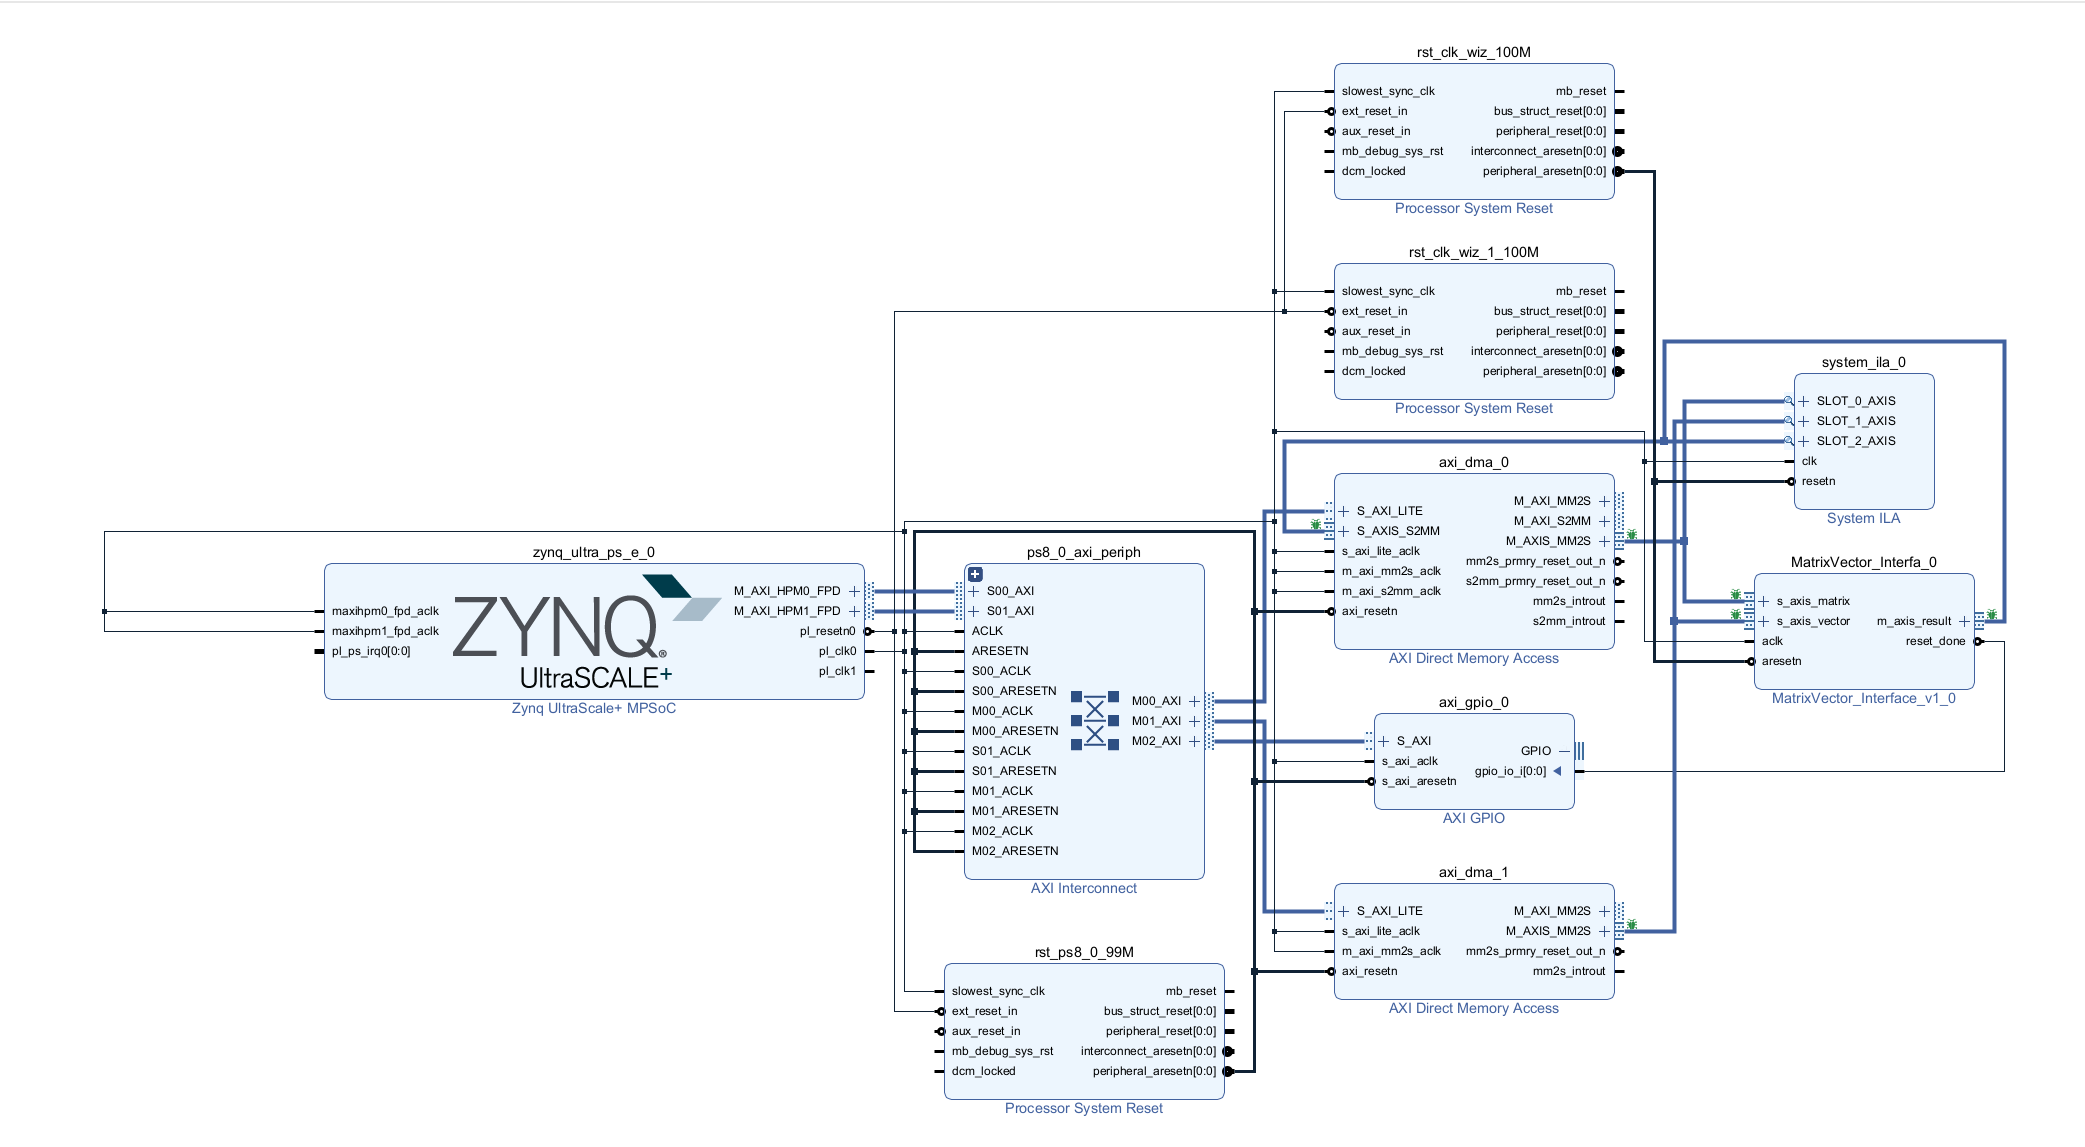Click the System ILA block type label

1862,518
